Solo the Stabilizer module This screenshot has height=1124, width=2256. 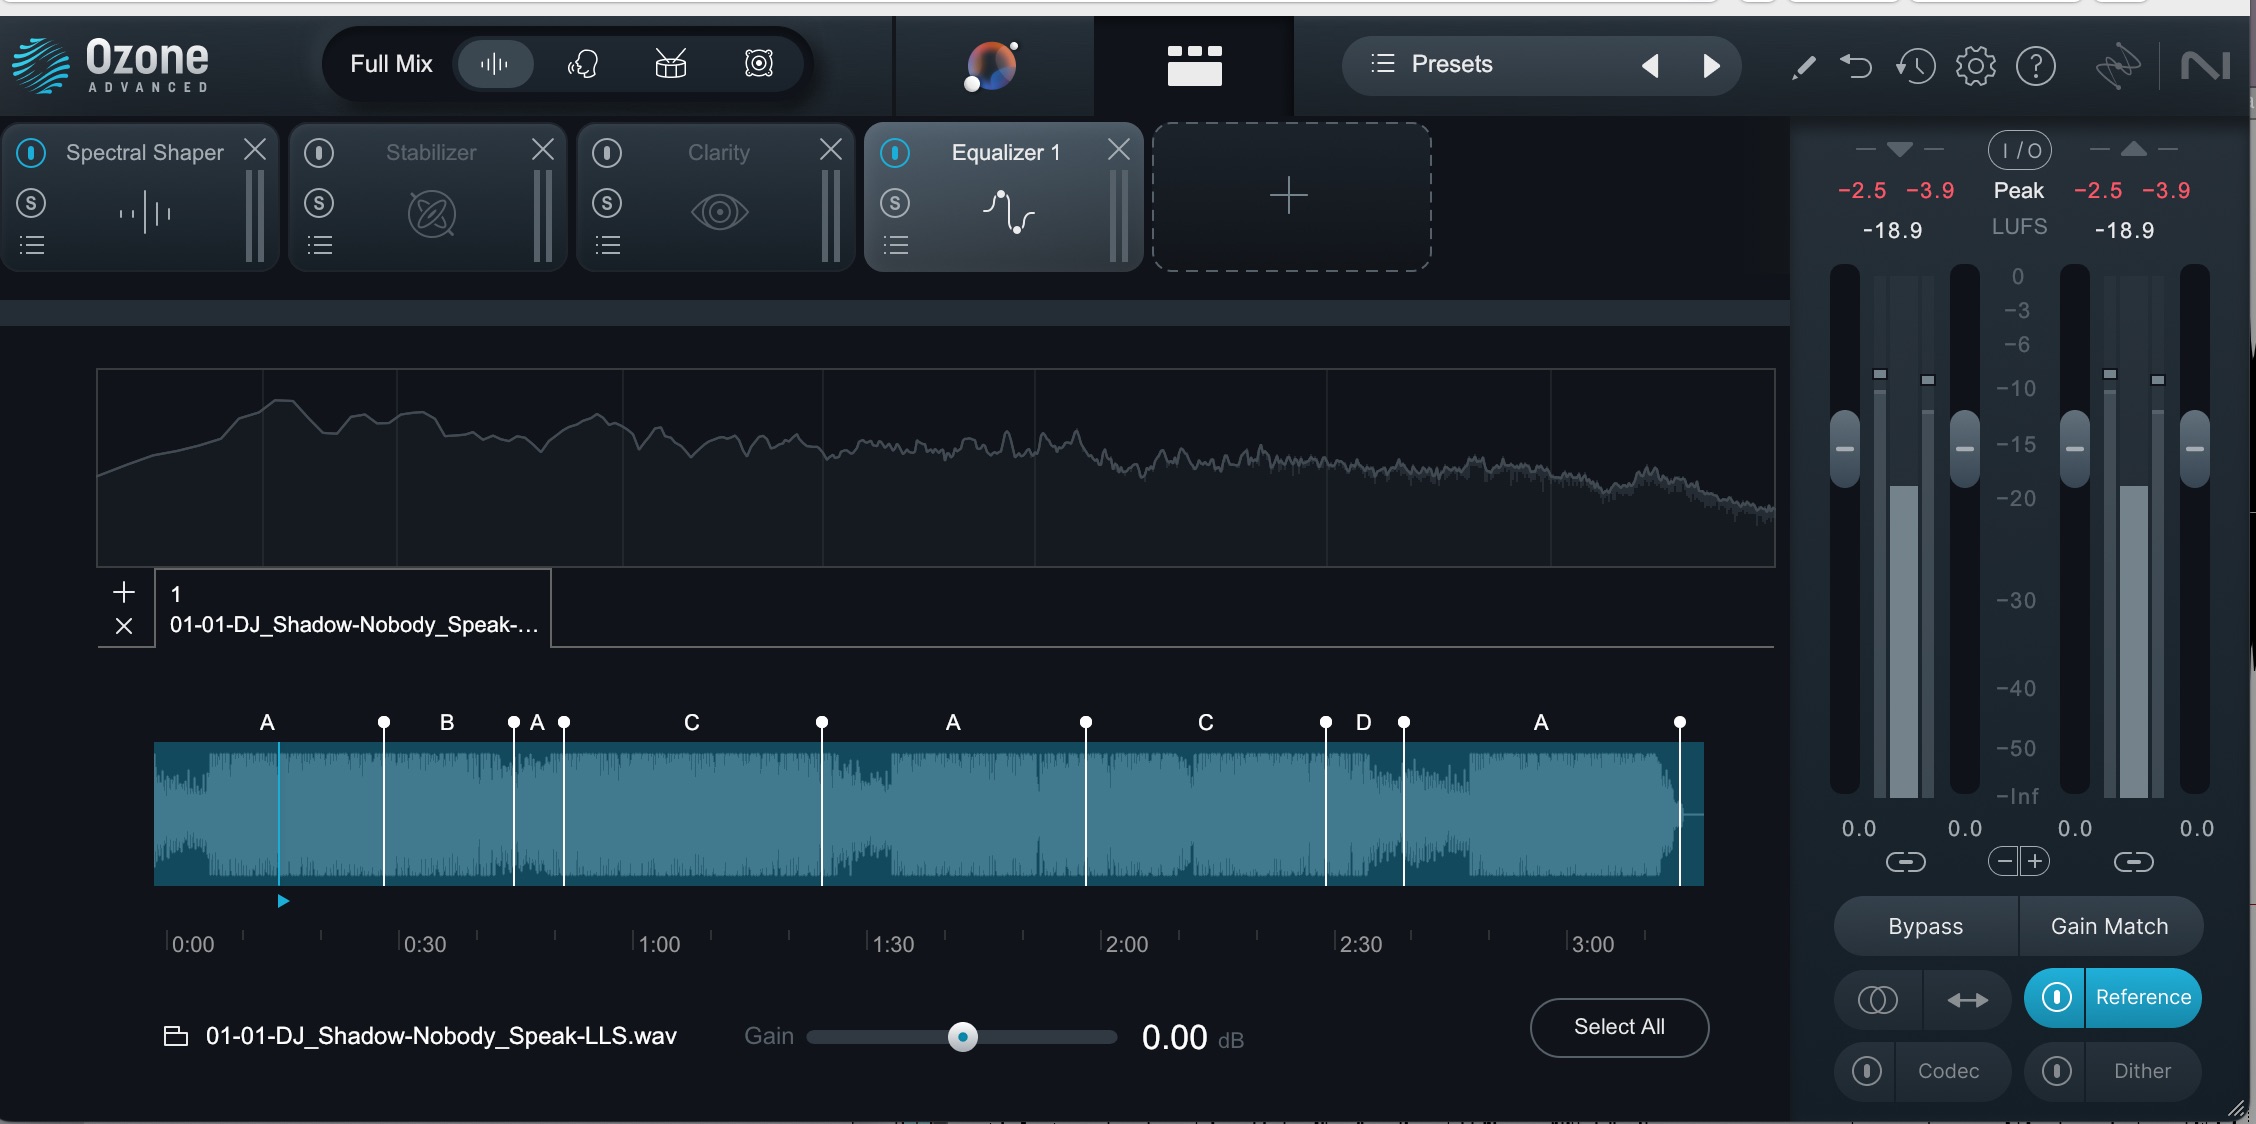[x=319, y=203]
